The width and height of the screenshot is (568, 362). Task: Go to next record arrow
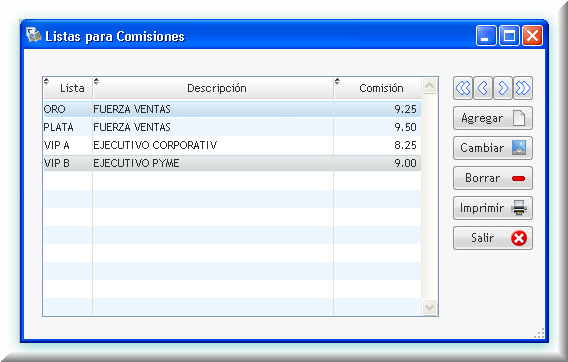503,88
